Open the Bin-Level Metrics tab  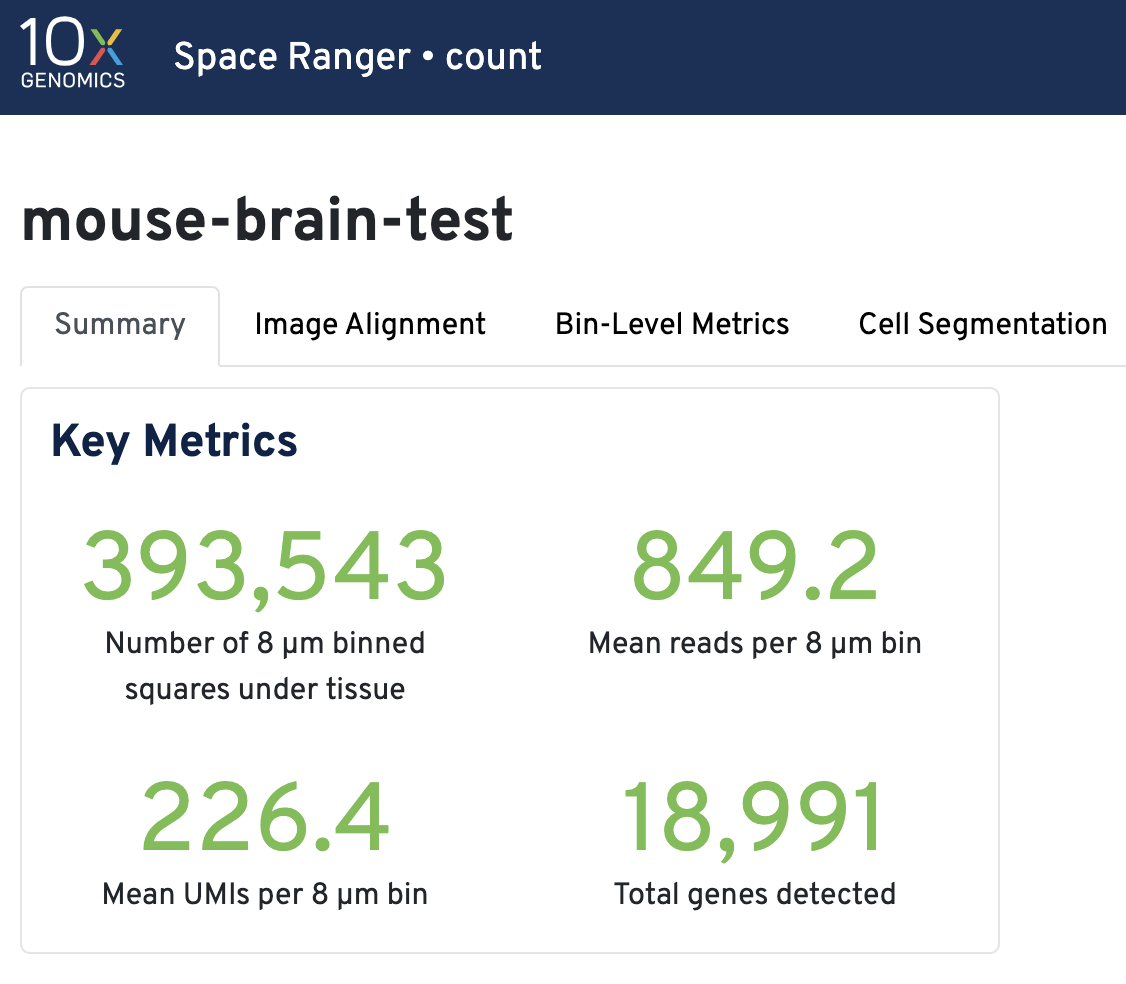(x=672, y=325)
